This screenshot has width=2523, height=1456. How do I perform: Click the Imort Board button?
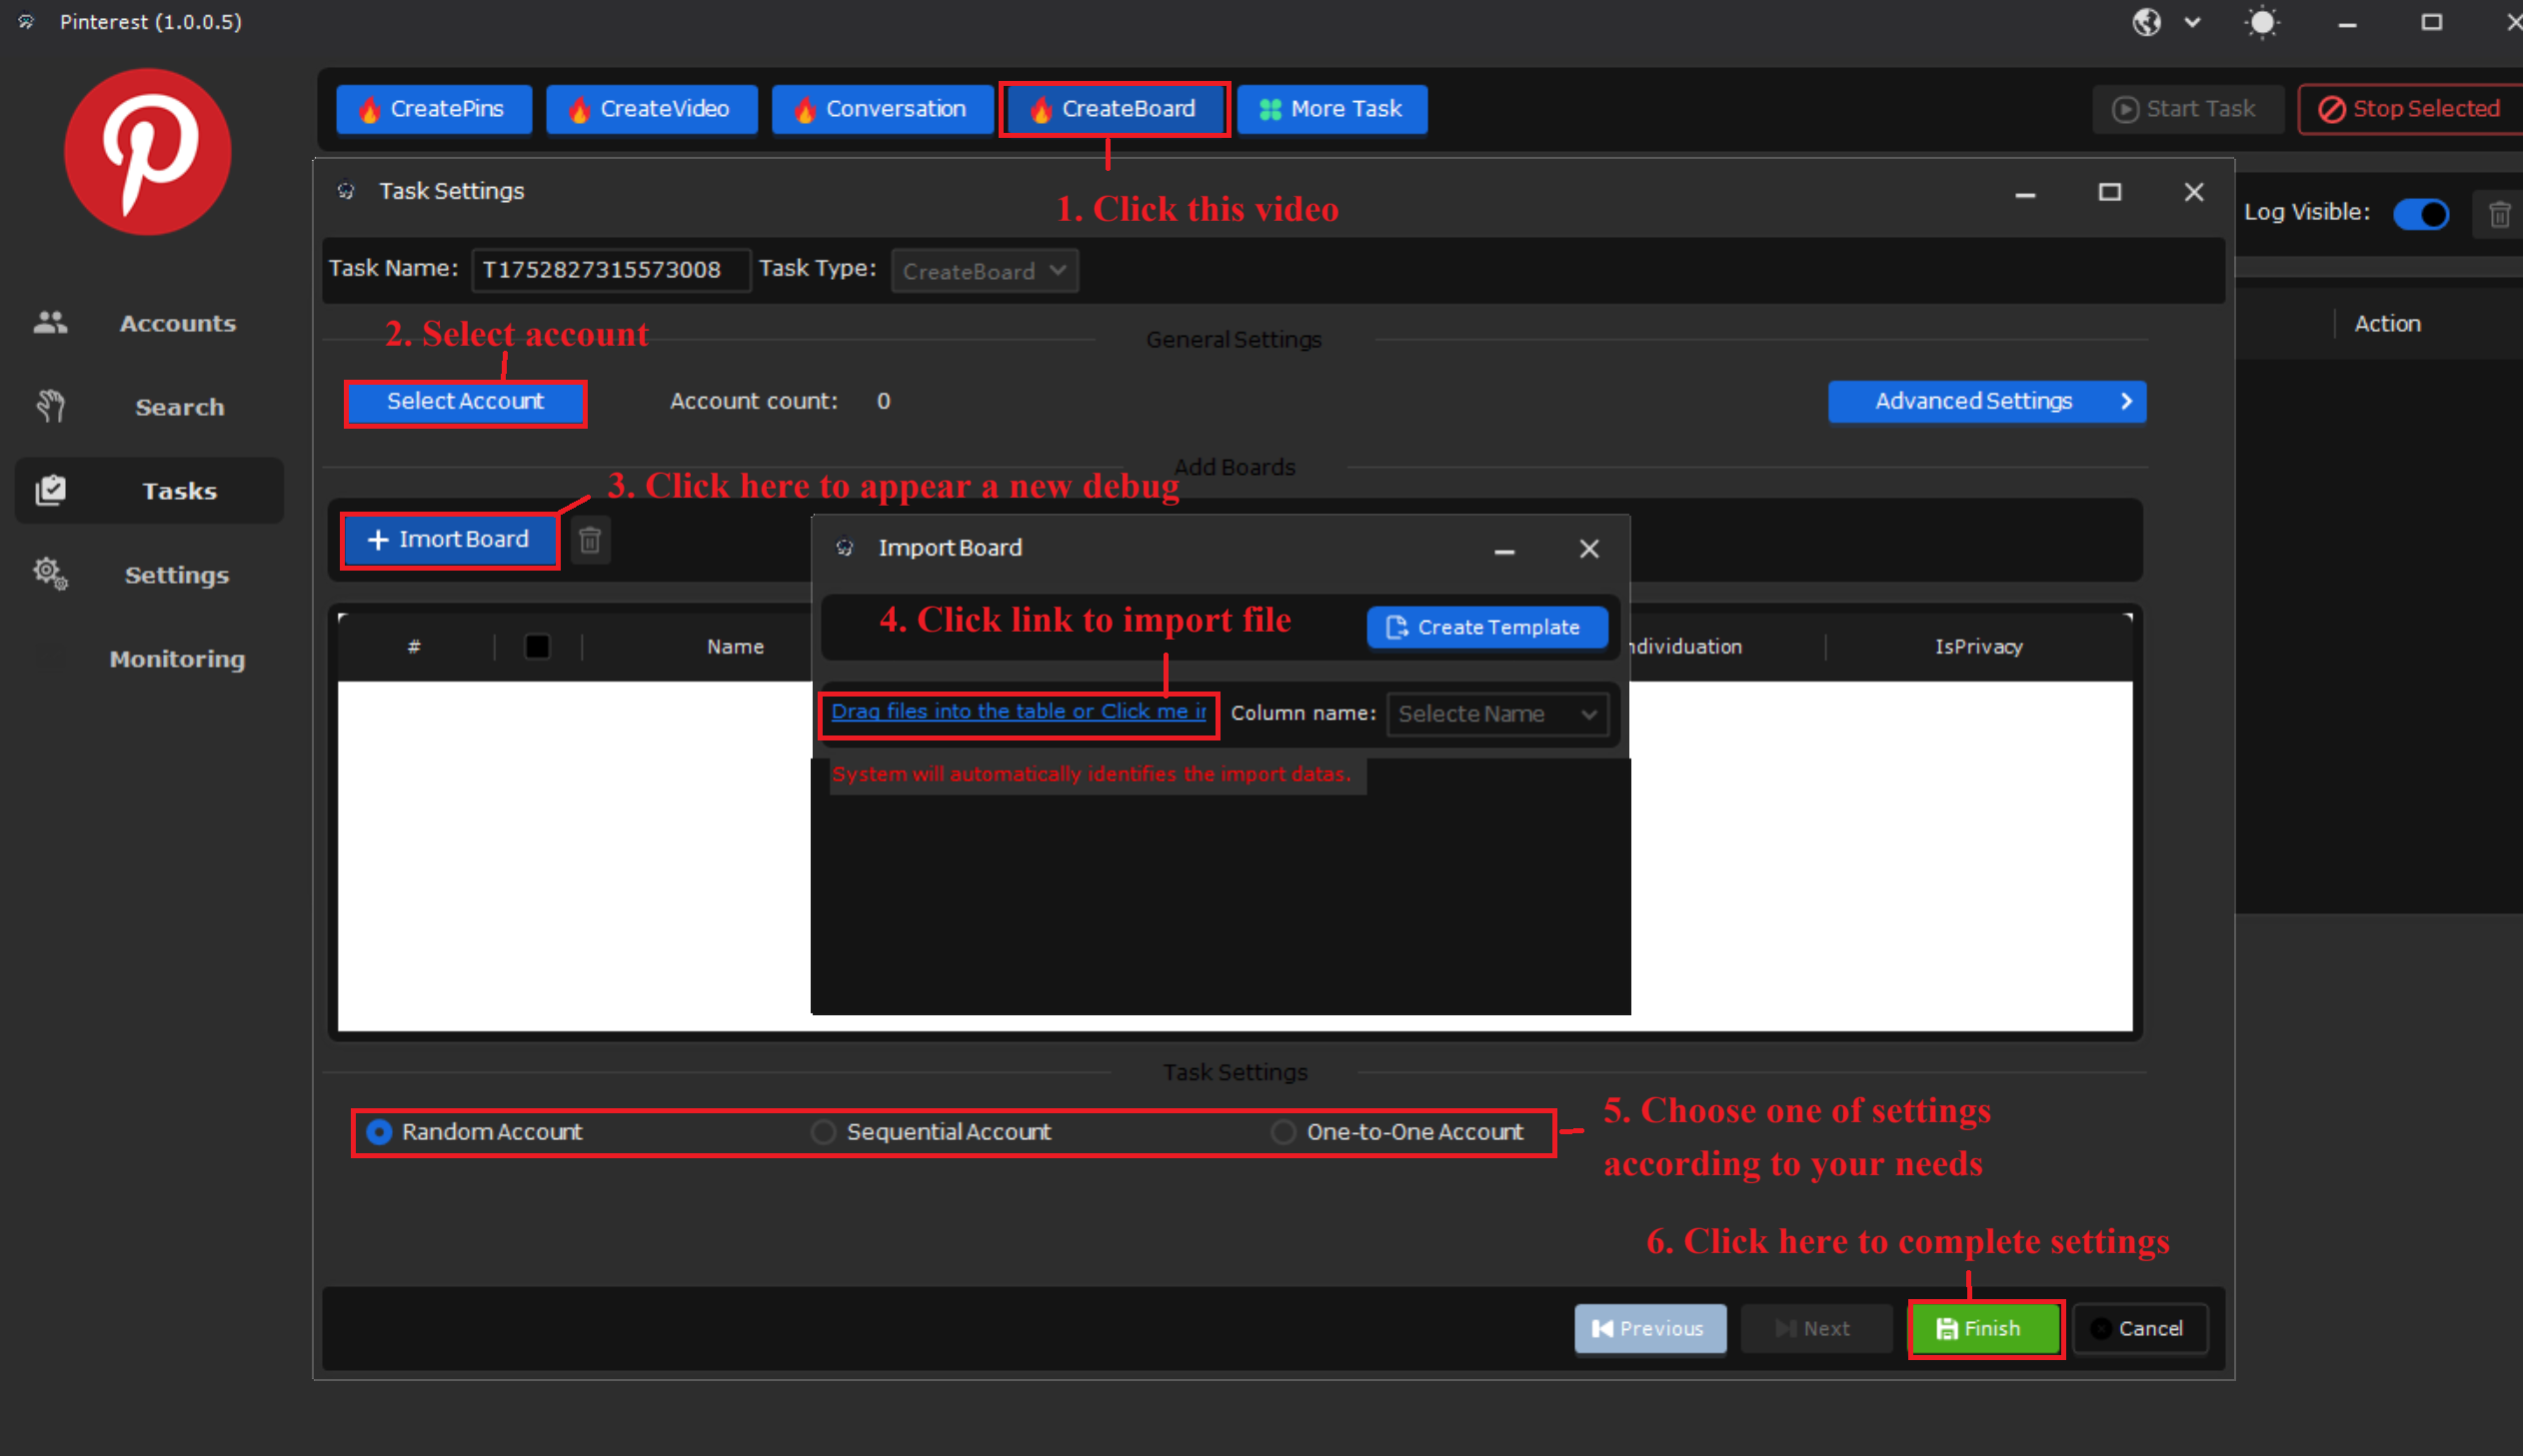tap(449, 540)
